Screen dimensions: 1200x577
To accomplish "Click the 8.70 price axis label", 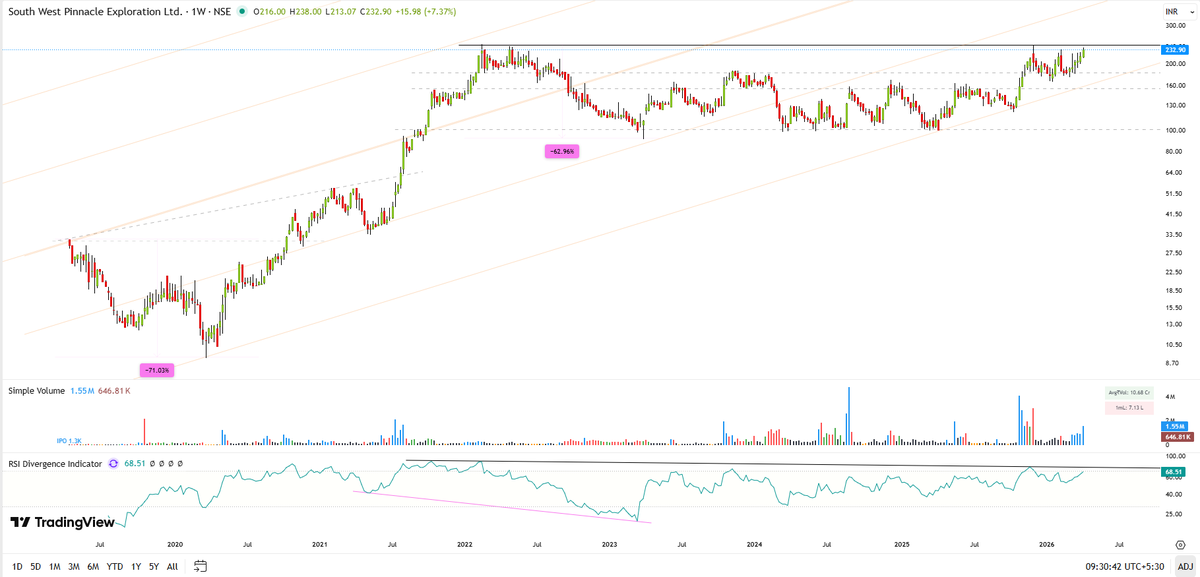I will click(1173, 363).
